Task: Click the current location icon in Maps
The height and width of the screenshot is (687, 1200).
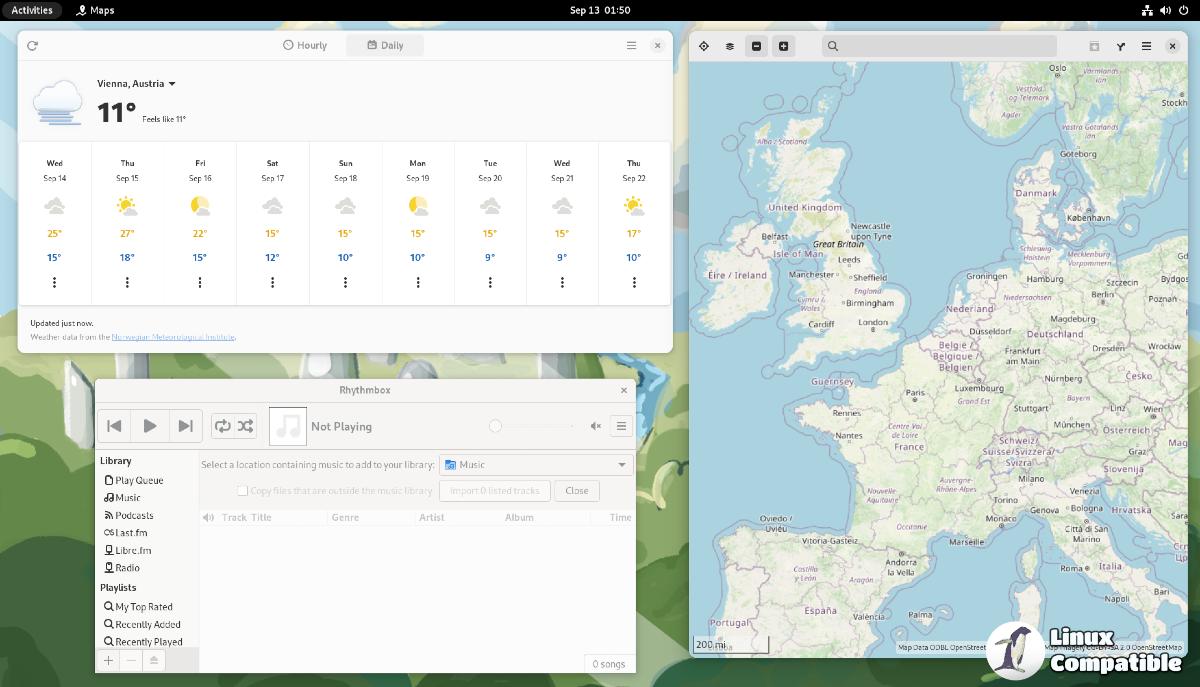Action: pos(704,46)
